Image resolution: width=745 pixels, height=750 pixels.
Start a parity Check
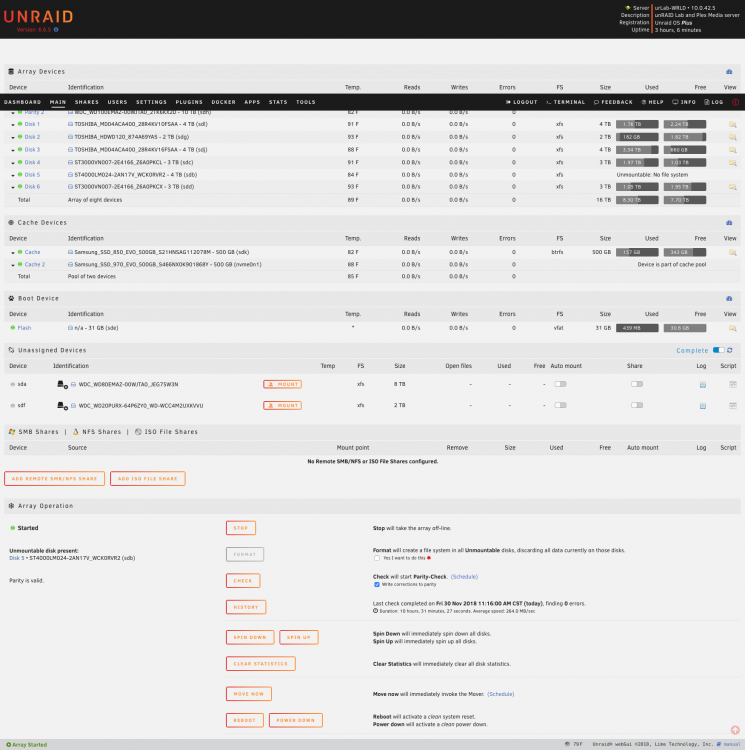pyautogui.click(x=243, y=581)
